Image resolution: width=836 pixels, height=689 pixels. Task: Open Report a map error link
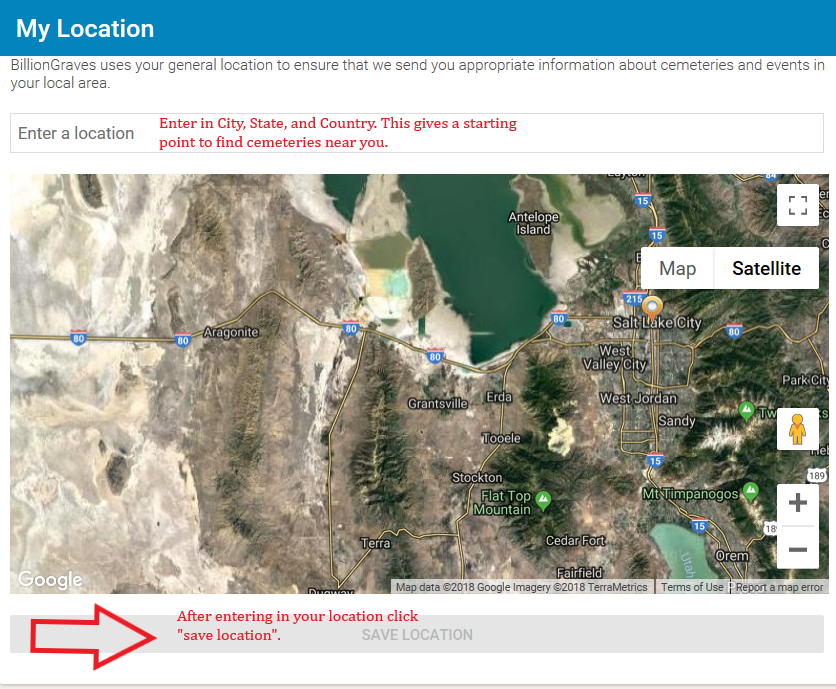[x=779, y=587]
